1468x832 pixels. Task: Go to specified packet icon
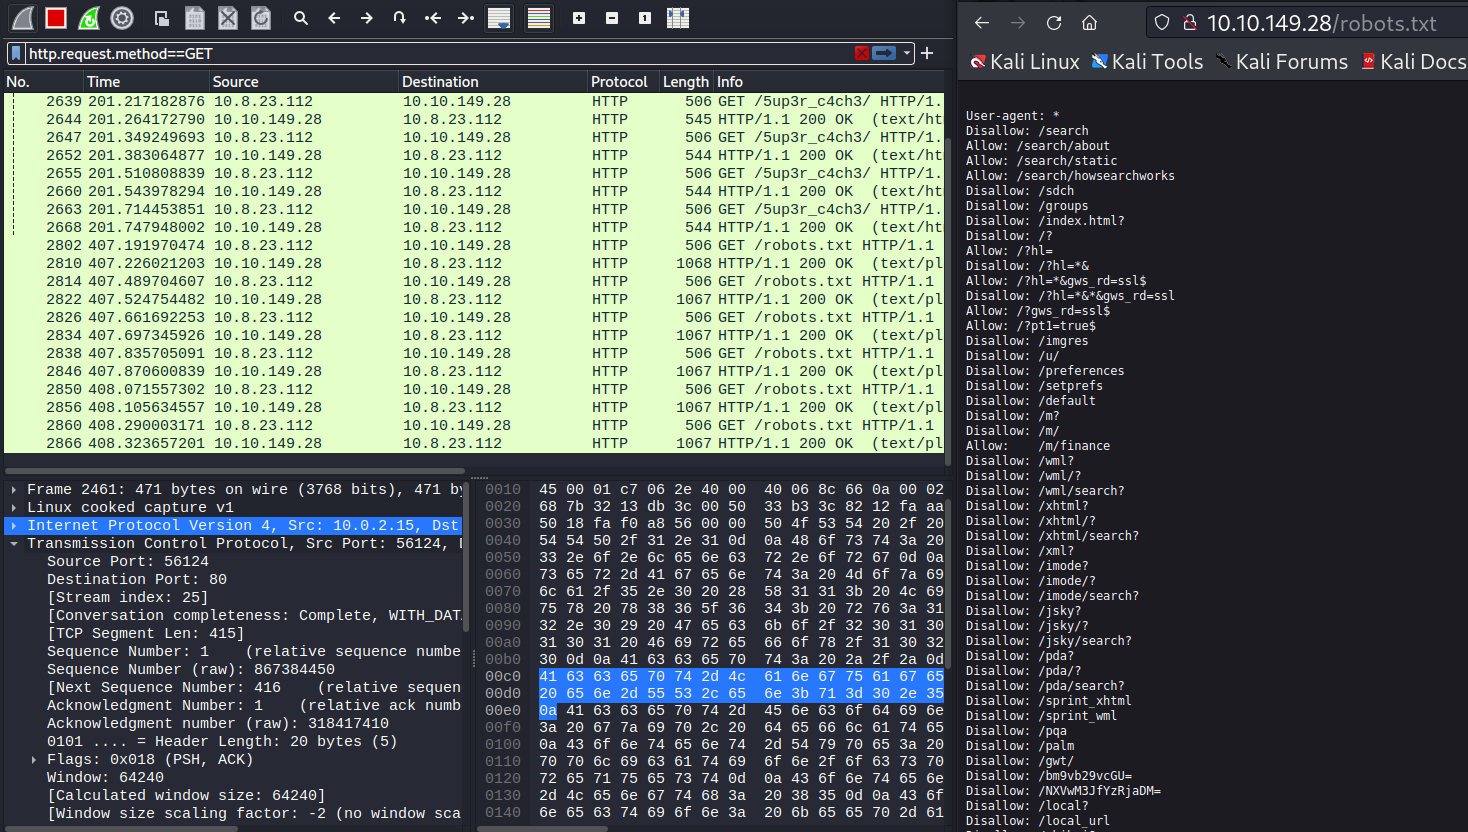tap(400, 18)
